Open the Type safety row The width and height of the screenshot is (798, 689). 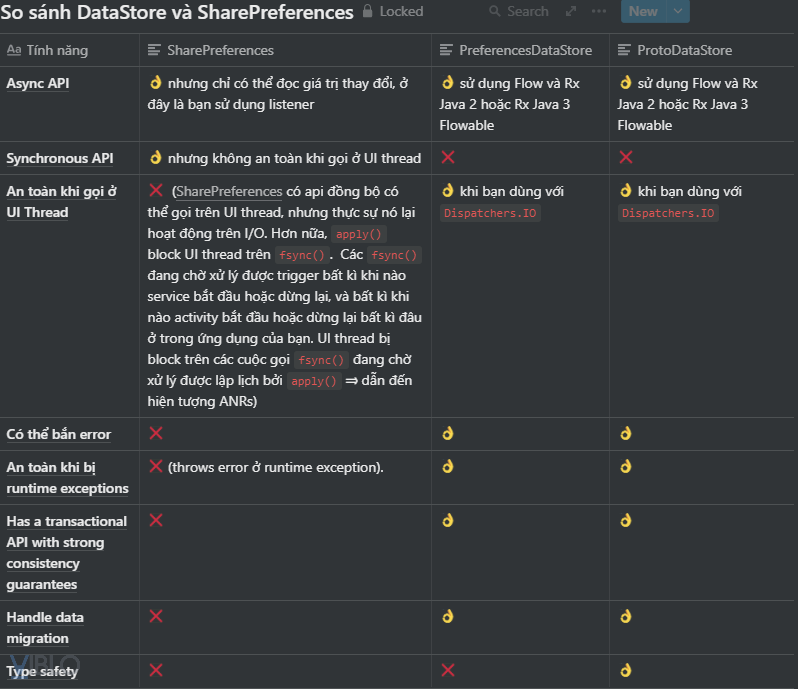pos(42,671)
